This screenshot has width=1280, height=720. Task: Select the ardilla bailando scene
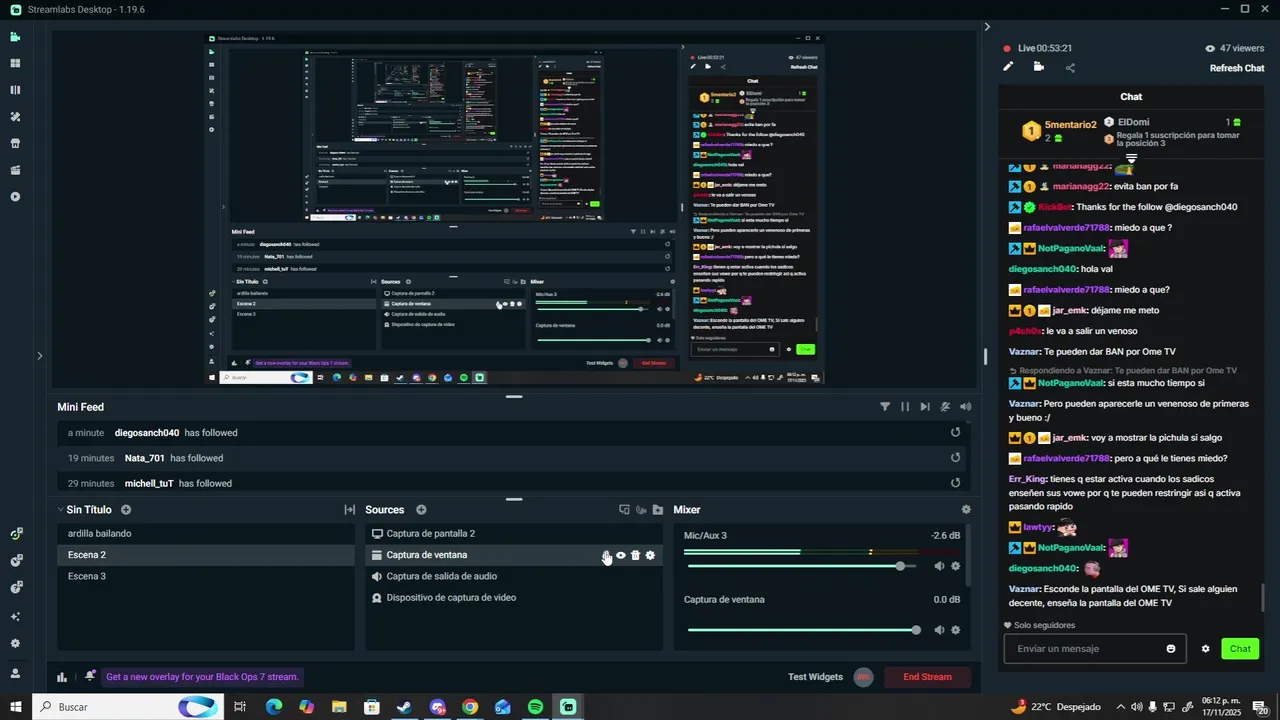click(206, 534)
